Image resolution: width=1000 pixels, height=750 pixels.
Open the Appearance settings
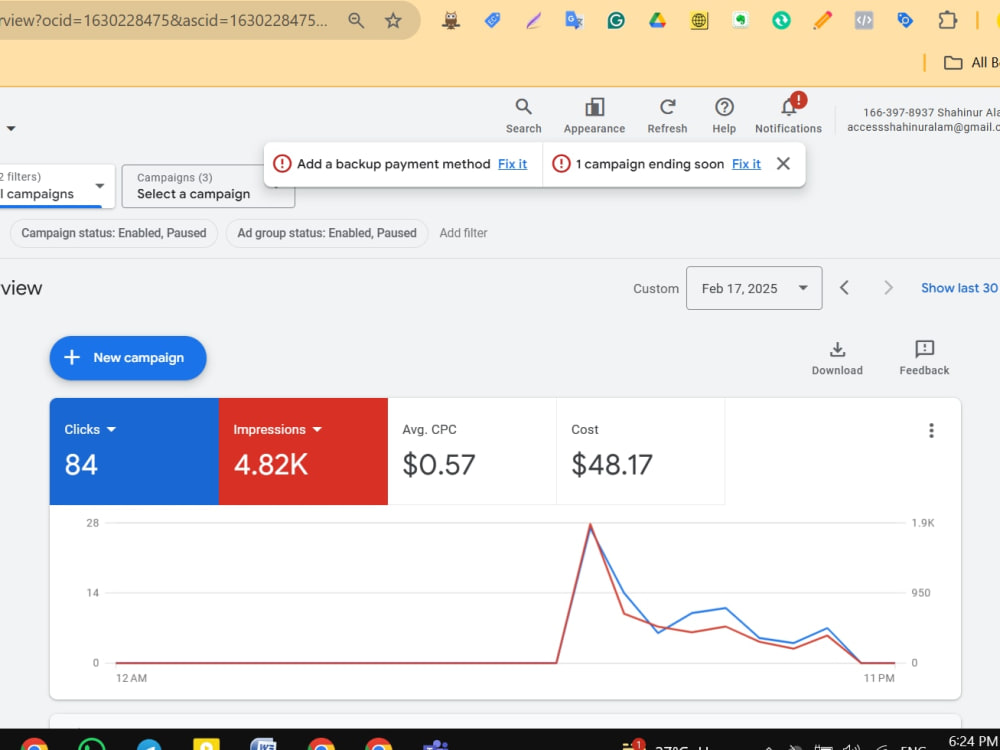tap(594, 116)
